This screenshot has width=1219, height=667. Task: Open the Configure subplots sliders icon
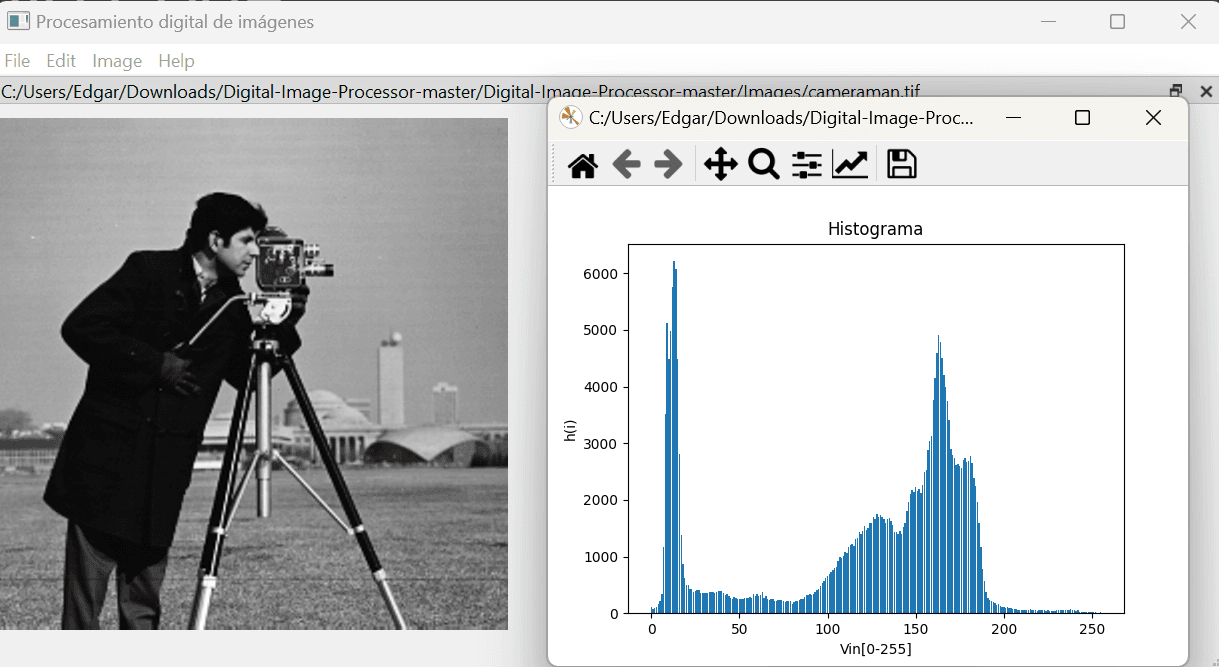[x=807, y=165]
